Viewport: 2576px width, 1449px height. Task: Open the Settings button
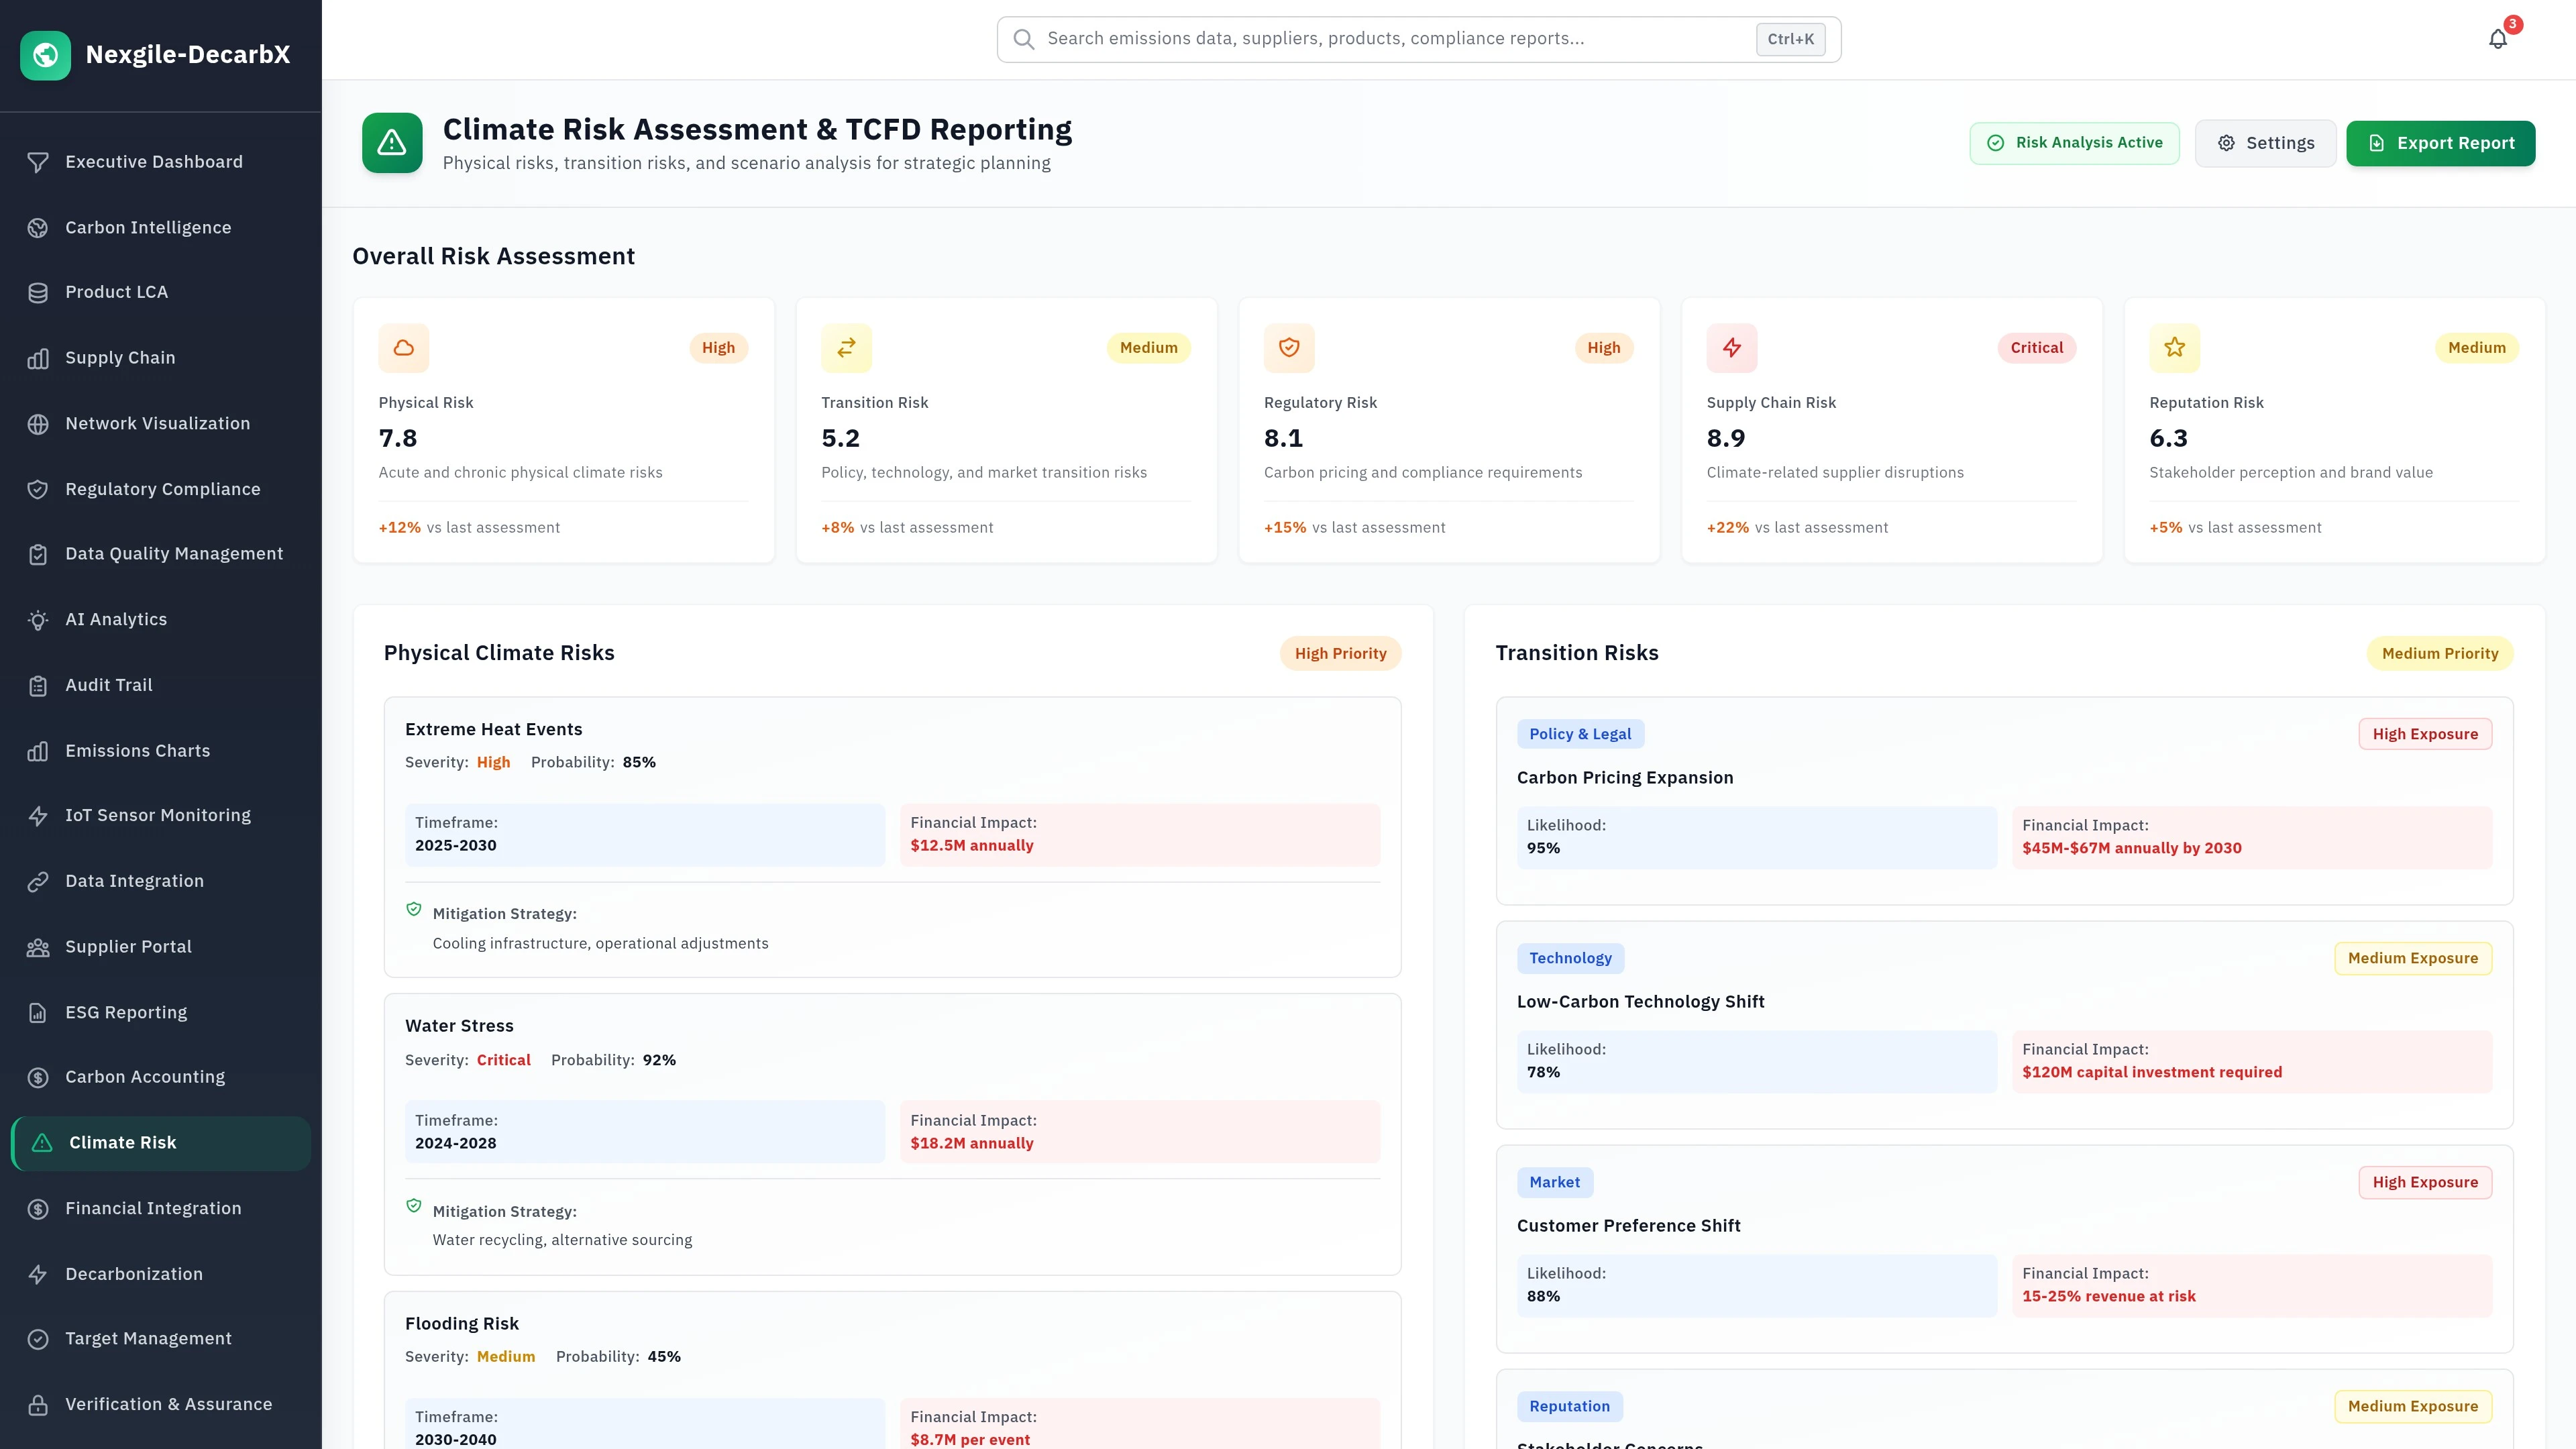[x=2265, y=143]
